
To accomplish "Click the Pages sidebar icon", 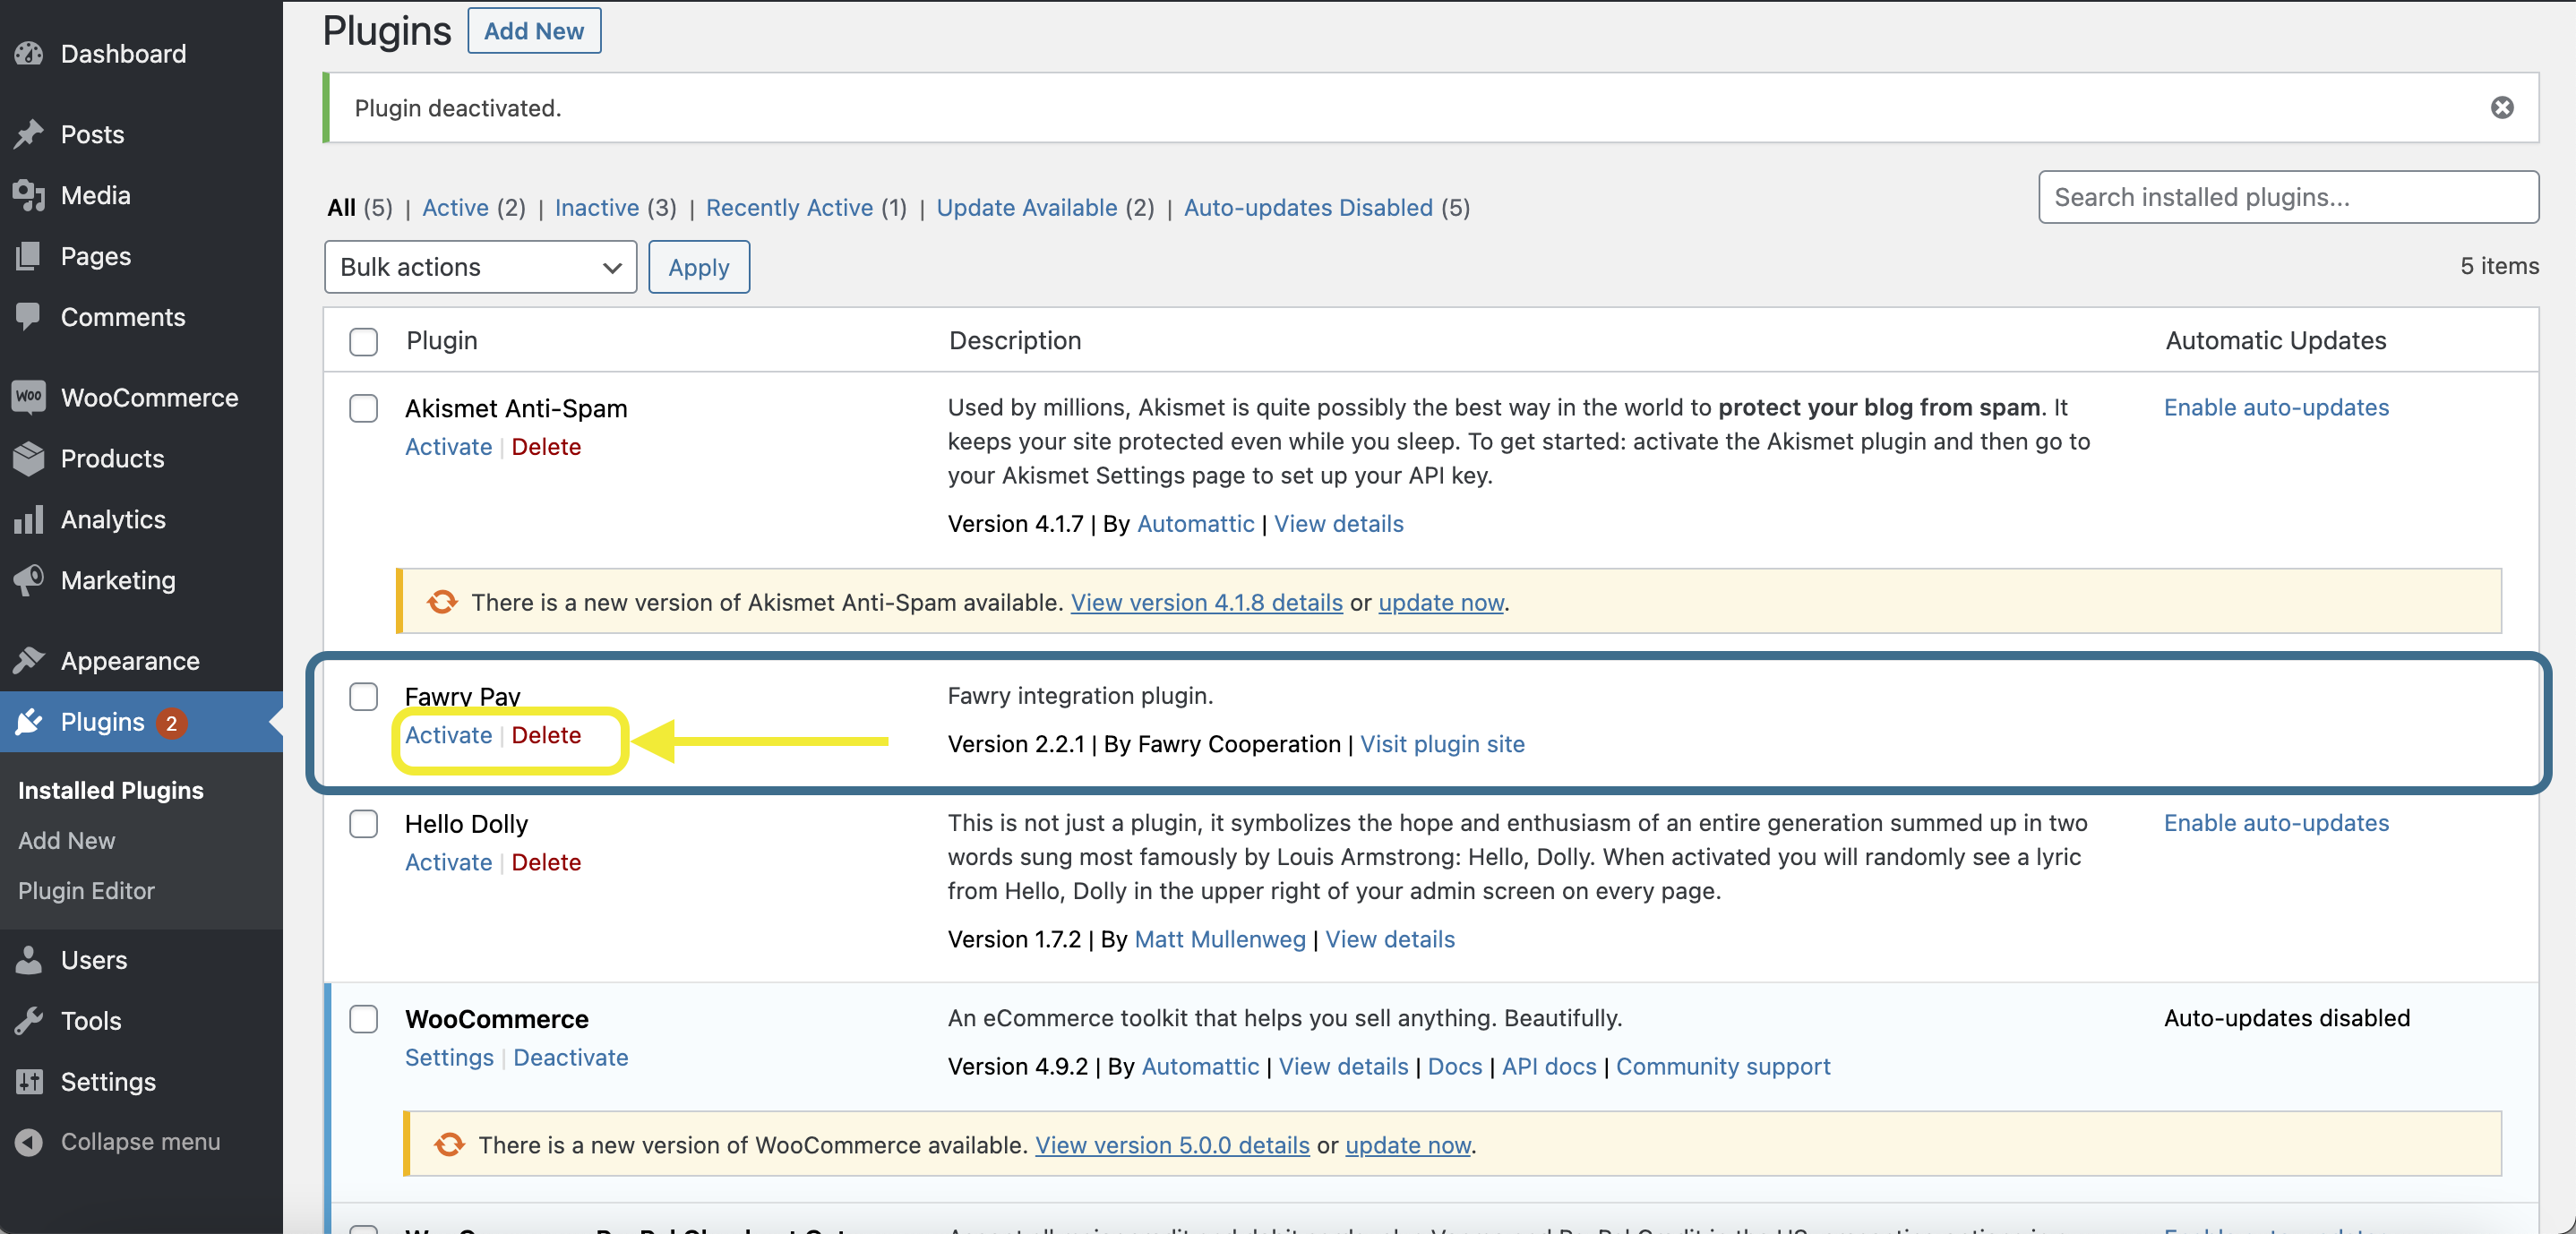I will (29, 256).
